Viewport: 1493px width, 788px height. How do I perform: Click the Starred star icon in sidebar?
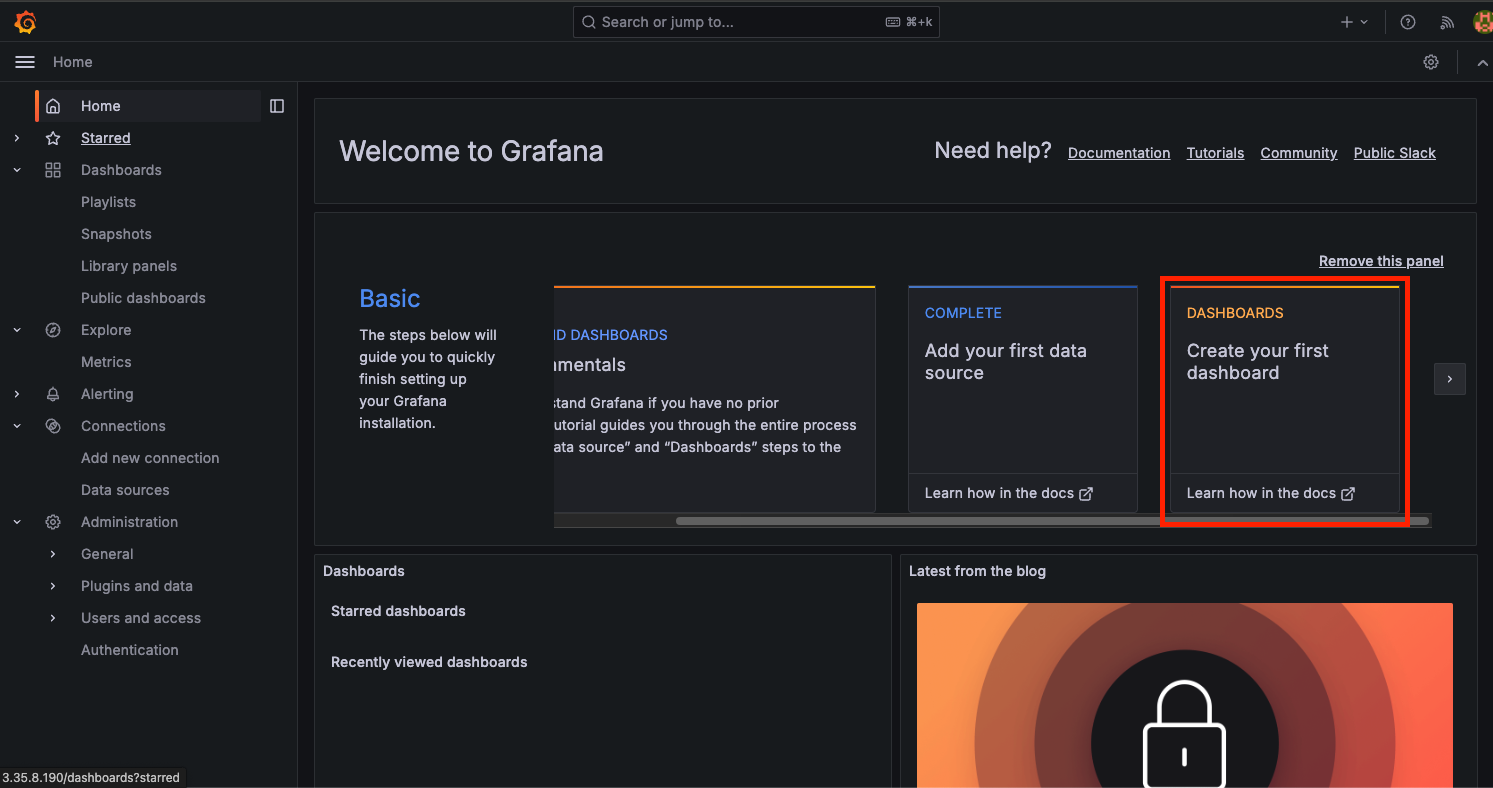pos(53,138)
